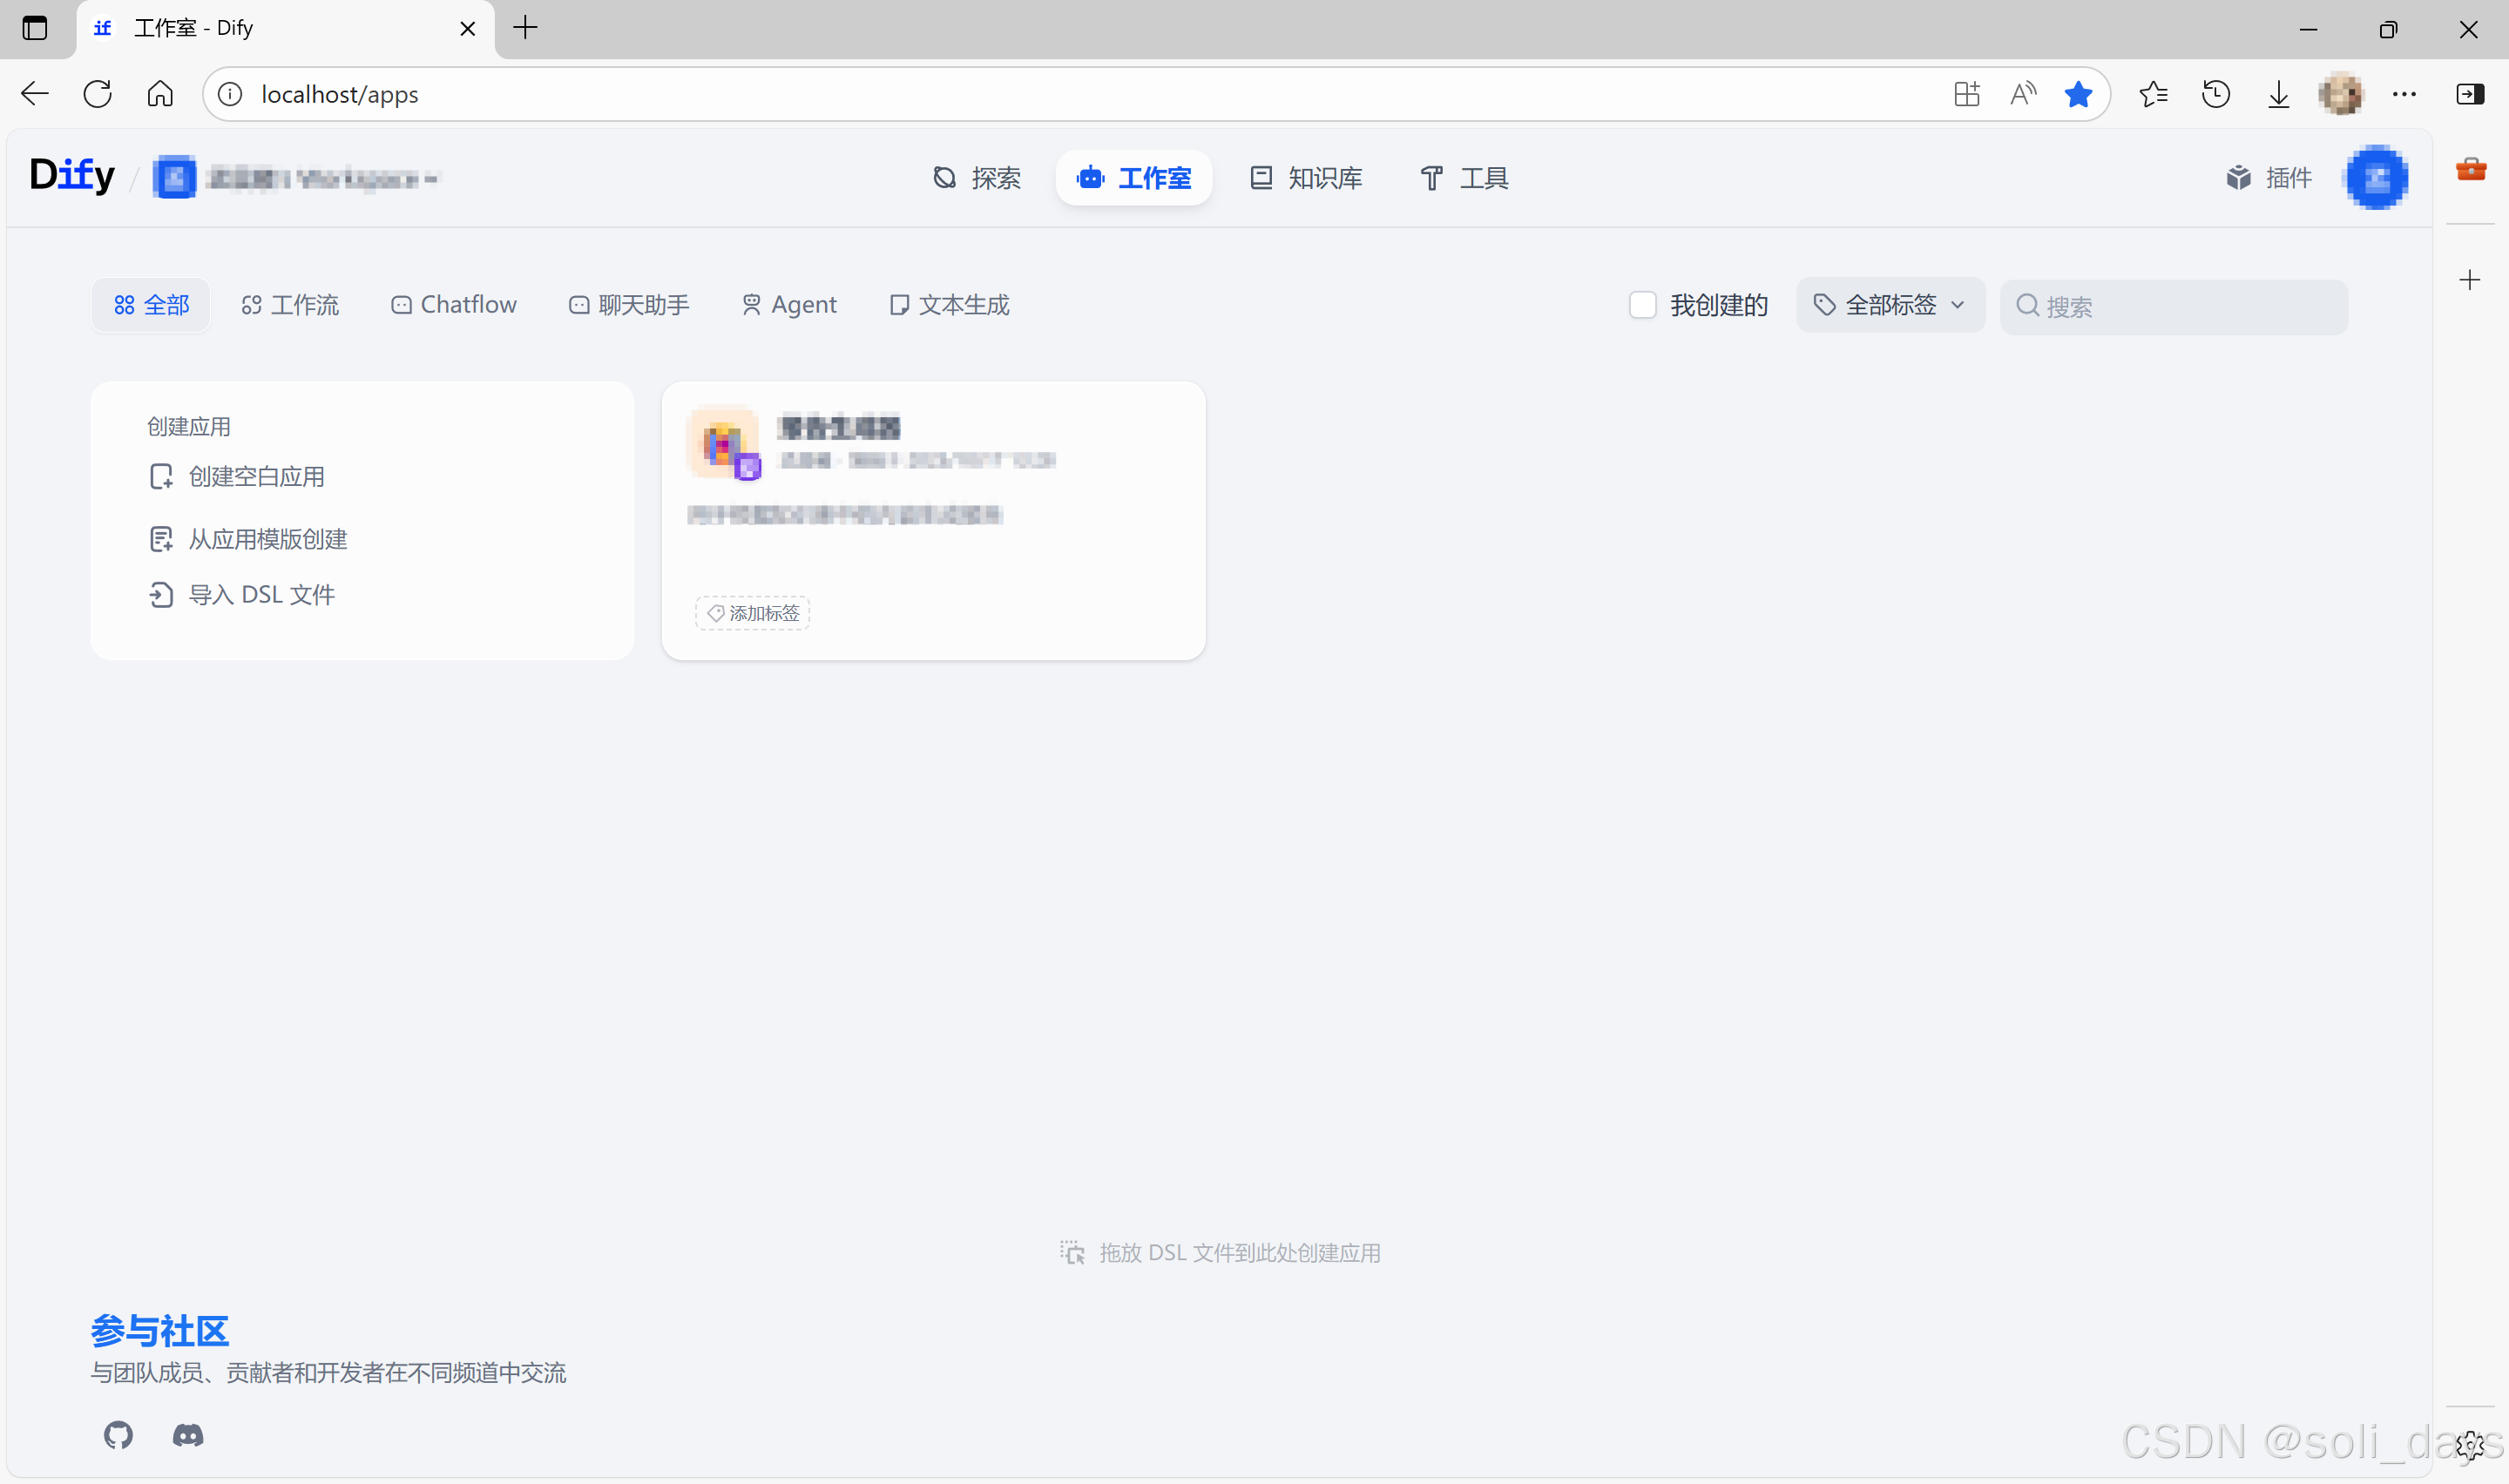Go to the 探索 tab

click(x=976, y=178)
